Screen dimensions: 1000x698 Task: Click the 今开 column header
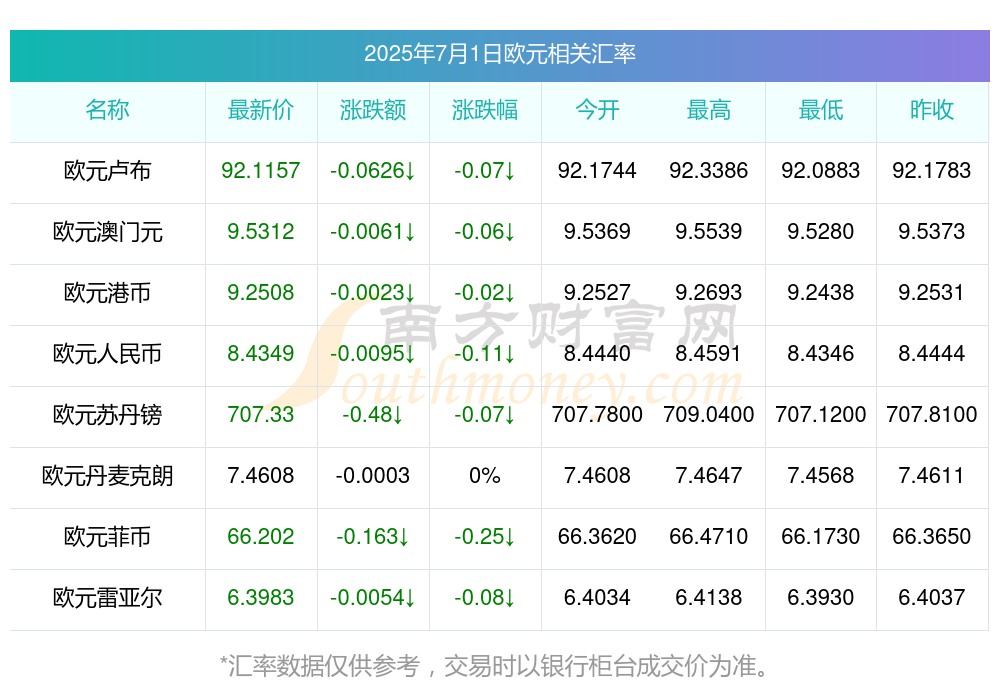597,110
